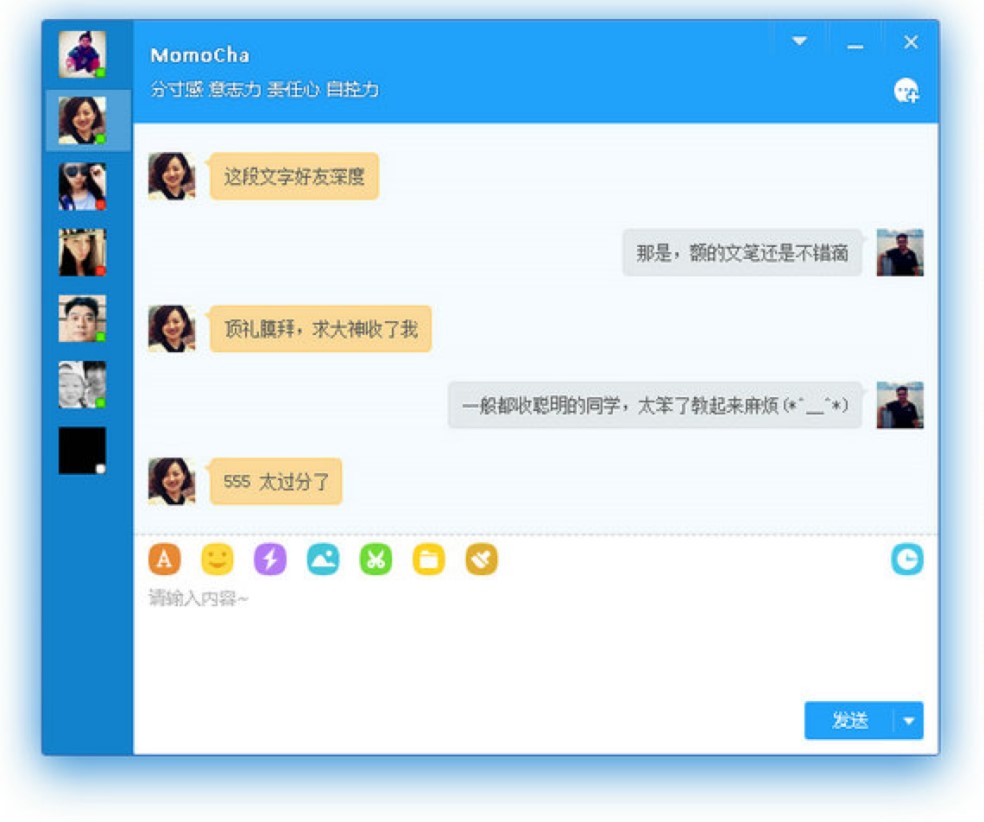
Task: Select sidebar contact with black-and-white photo
Action: point(82,385)
